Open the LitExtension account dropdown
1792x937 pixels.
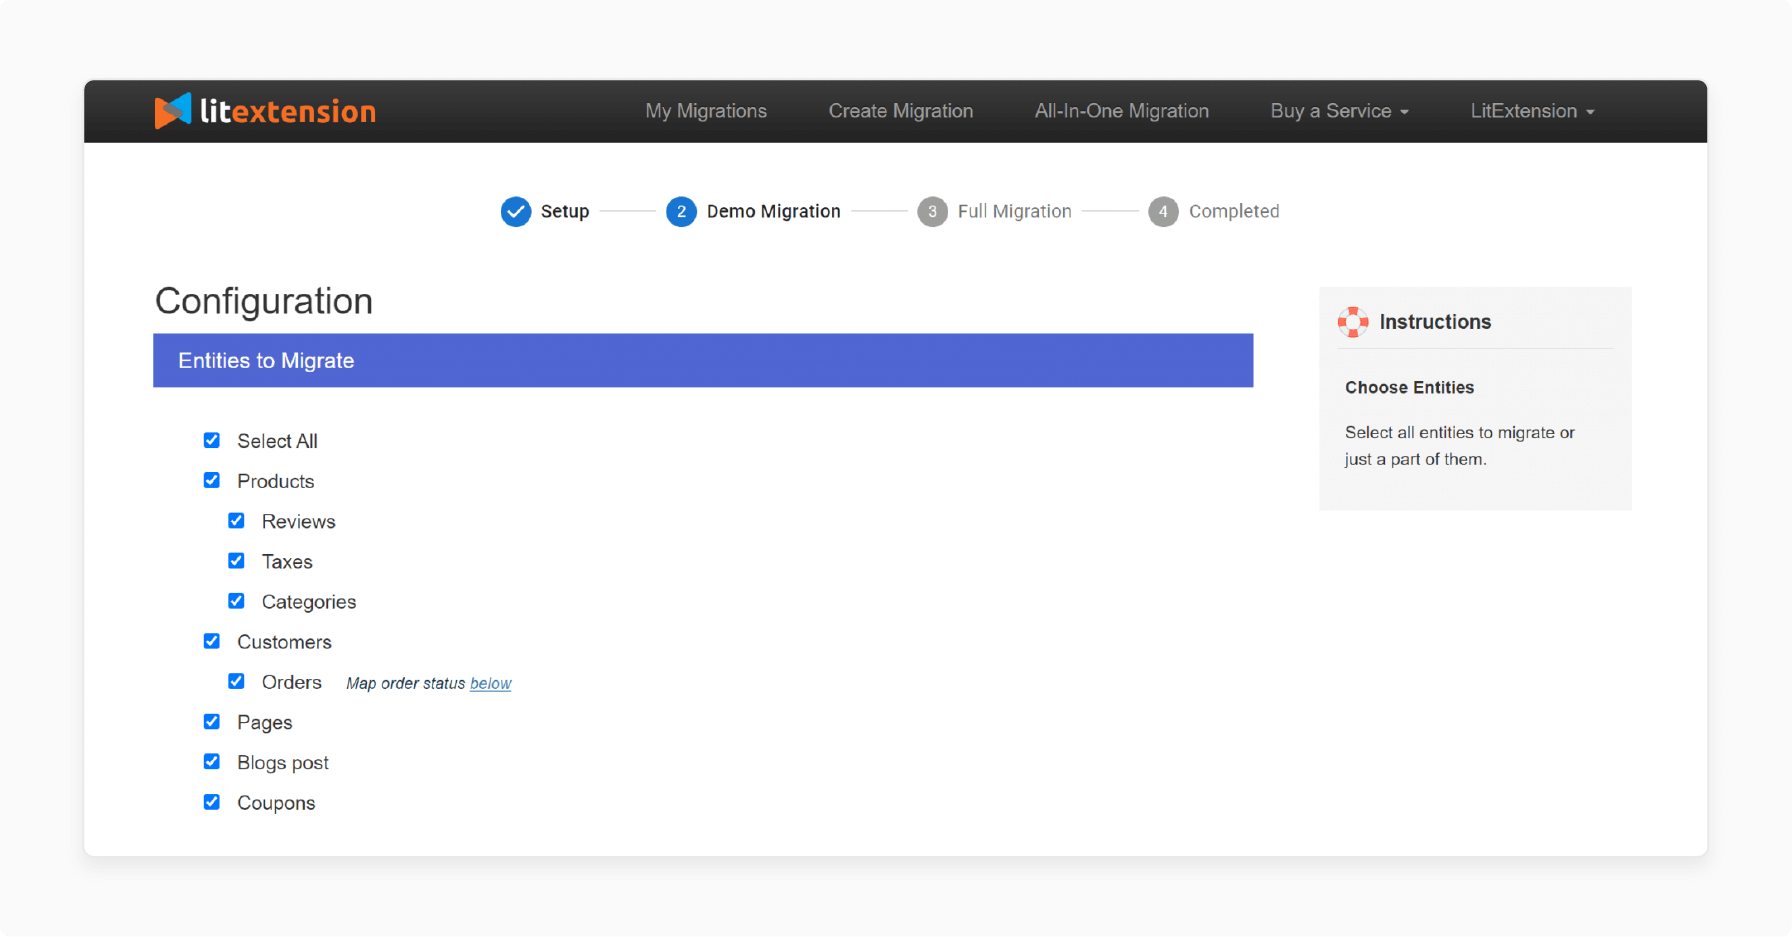(1532, 111)
